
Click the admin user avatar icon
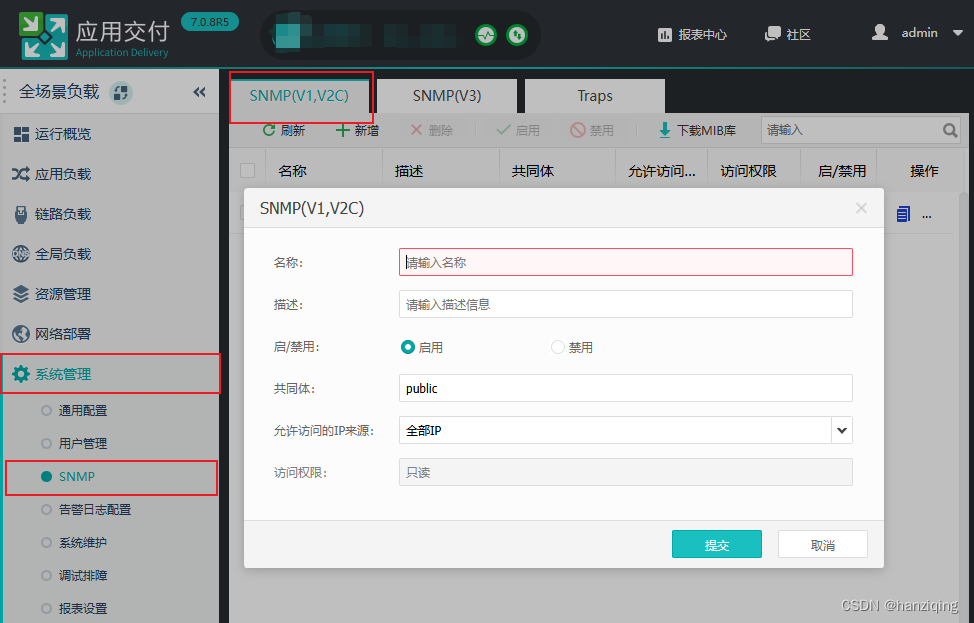(880, 32)
